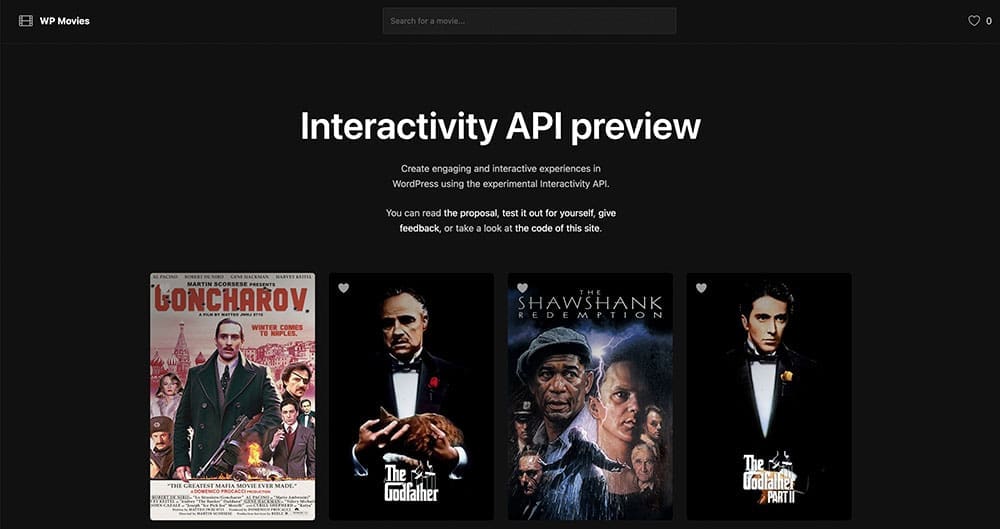This screenshot has height=529, width=1000.
Task: Like The Godfather Part II with heart icon
Action: pos(701,288)
